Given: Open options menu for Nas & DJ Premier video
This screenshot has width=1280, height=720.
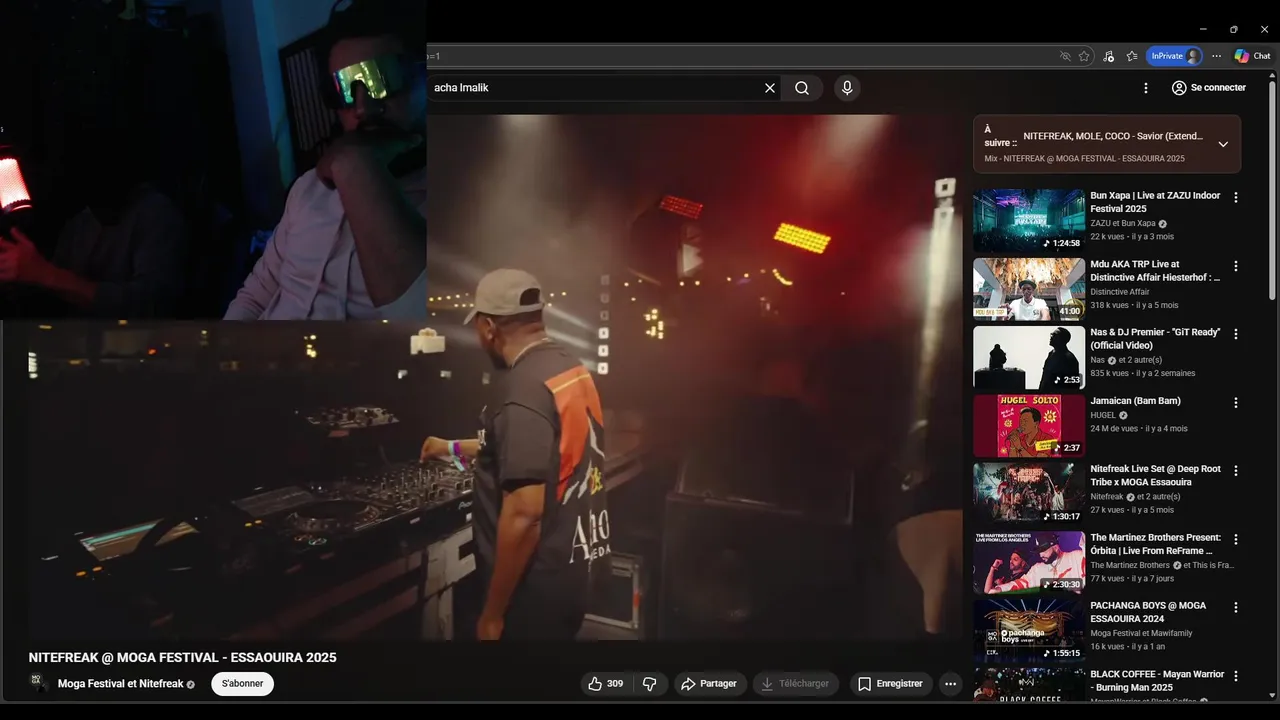Looking at the screenshot, I should pyautogui.click(x=1235, y=334).
